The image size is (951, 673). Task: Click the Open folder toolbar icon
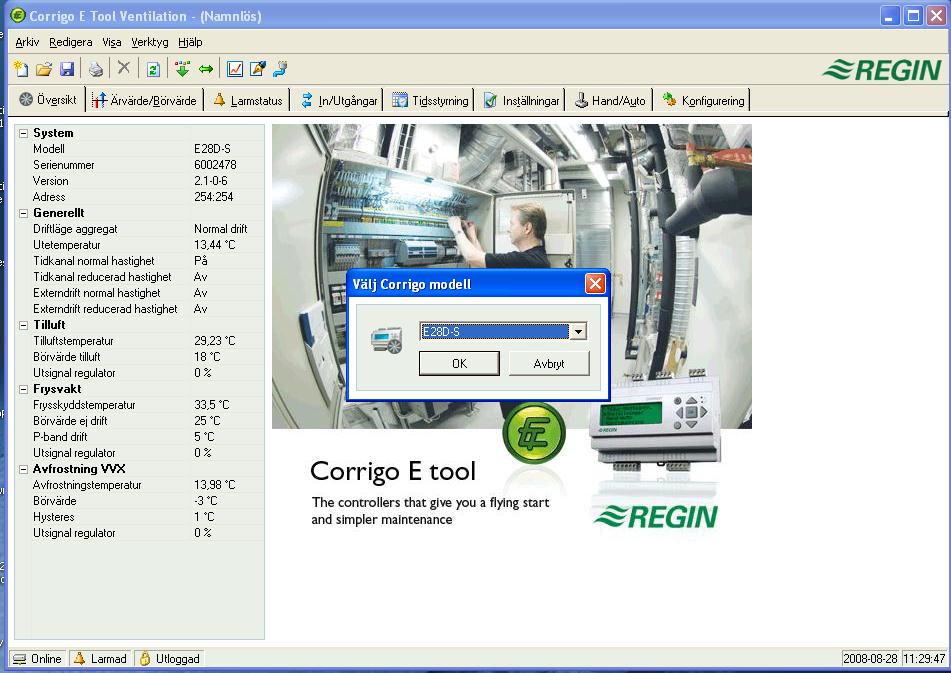pos(44,69)
